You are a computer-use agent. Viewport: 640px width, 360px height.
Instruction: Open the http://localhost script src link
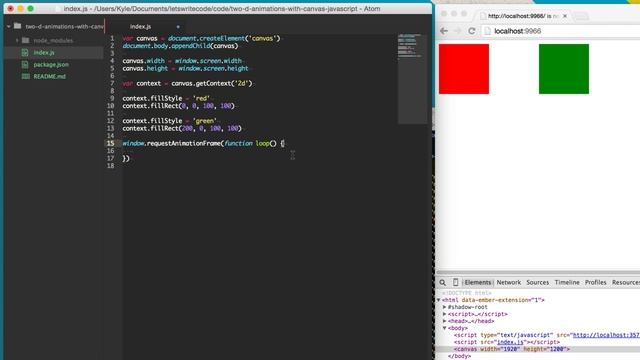point(606,335)
